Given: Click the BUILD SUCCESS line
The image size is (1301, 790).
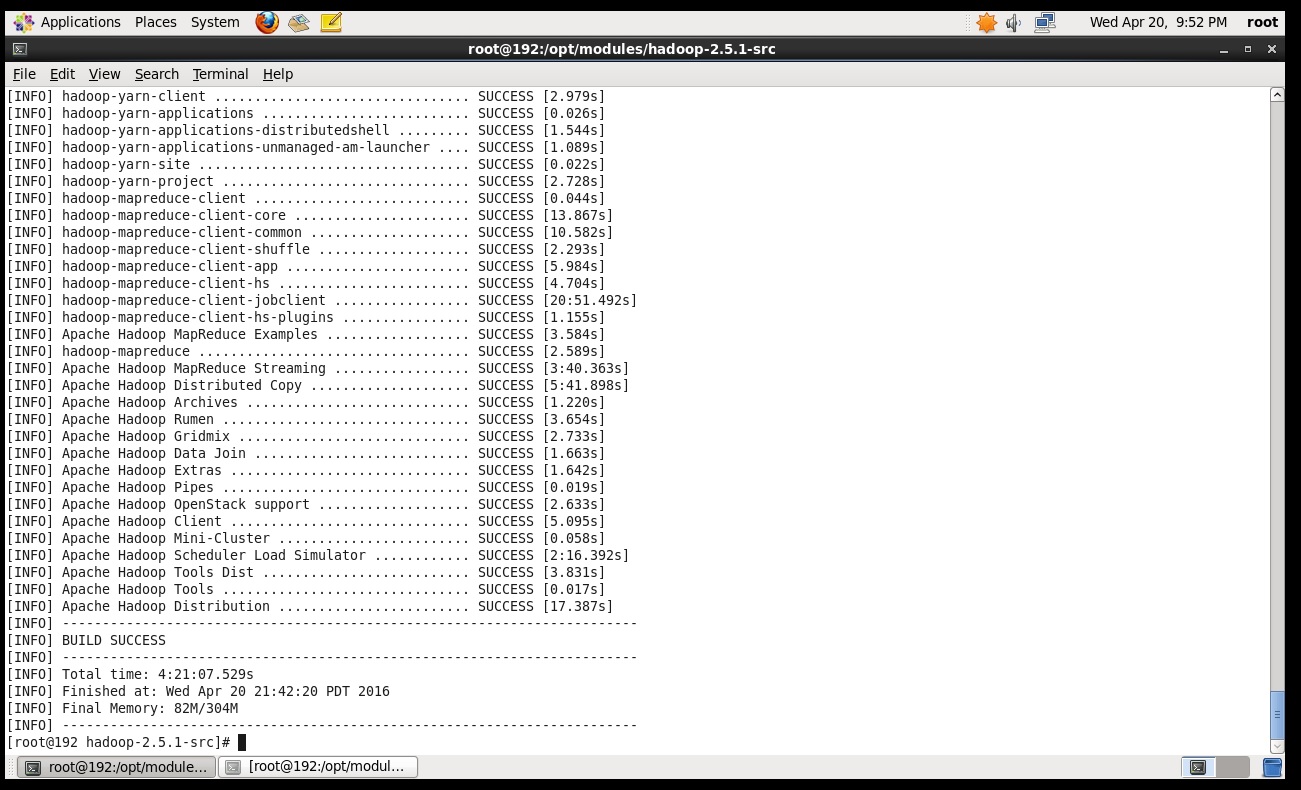Looking at the screenshot, I should 87,640.
